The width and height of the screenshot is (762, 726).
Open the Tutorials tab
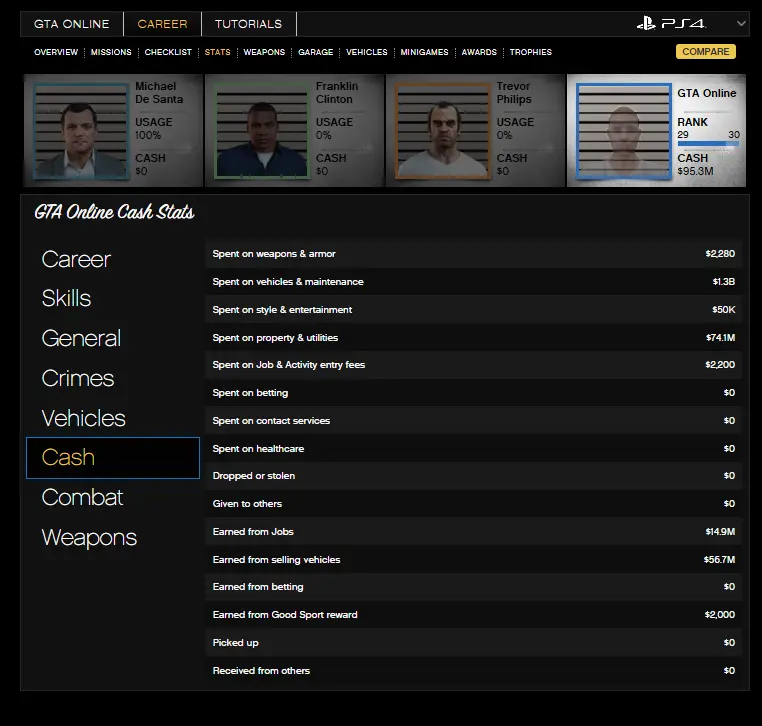(248, 24)
